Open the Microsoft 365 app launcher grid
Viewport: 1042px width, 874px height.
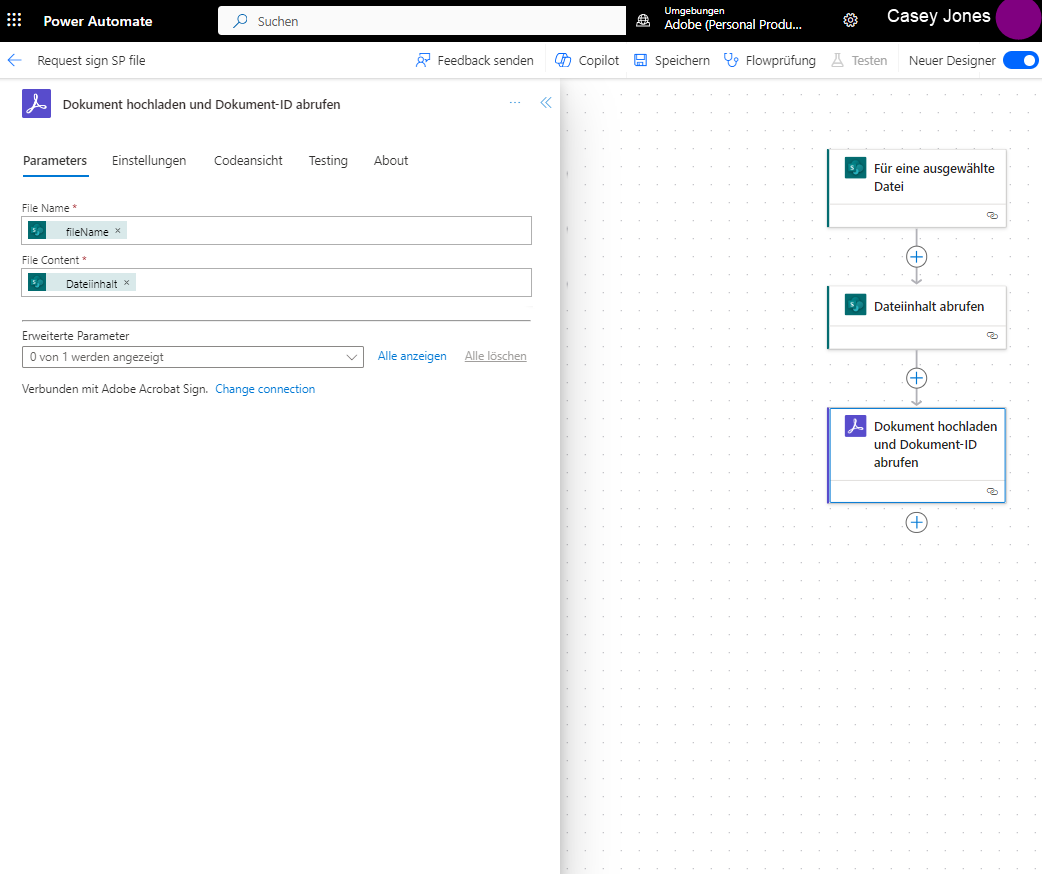tap(14, 20)
